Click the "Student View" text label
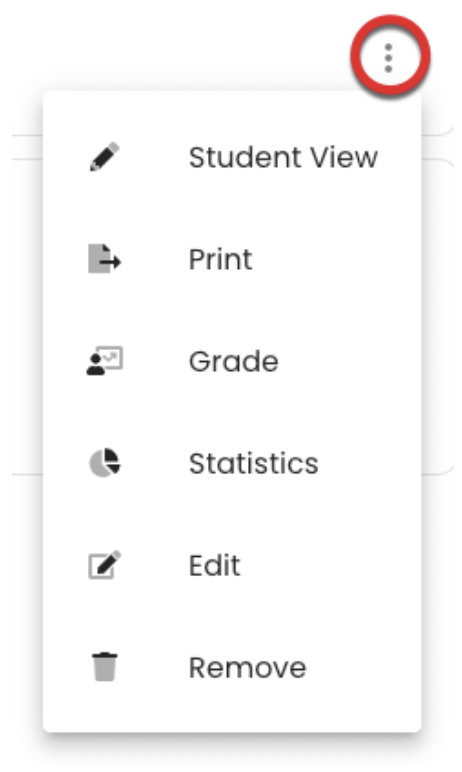This screenshot has height=772, width=462. click(x=283, y=158)
